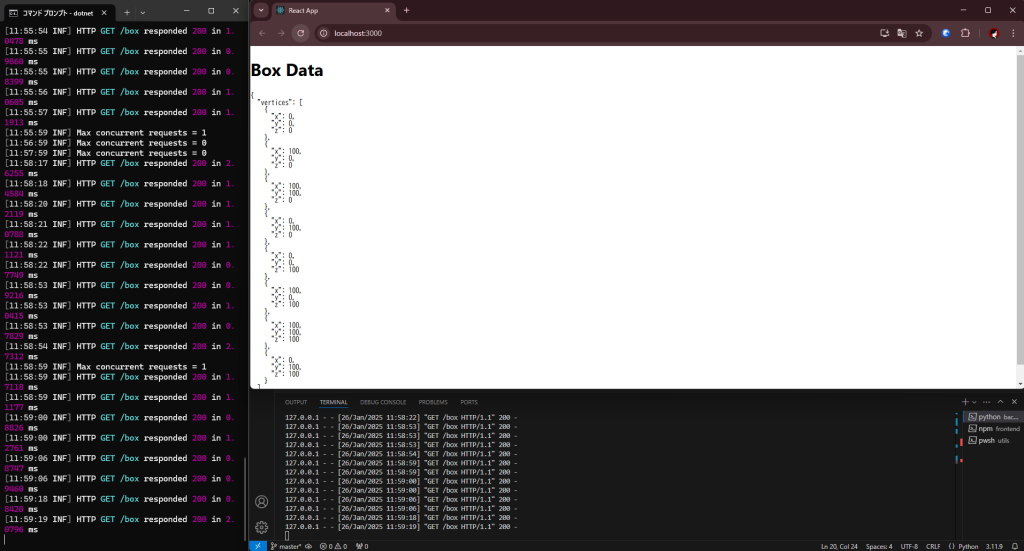Viewport: 1024px width, 551px height.
Task: Open Chrome's three-dot menu
Action: pyautogui.click(x=1014, y=33)
